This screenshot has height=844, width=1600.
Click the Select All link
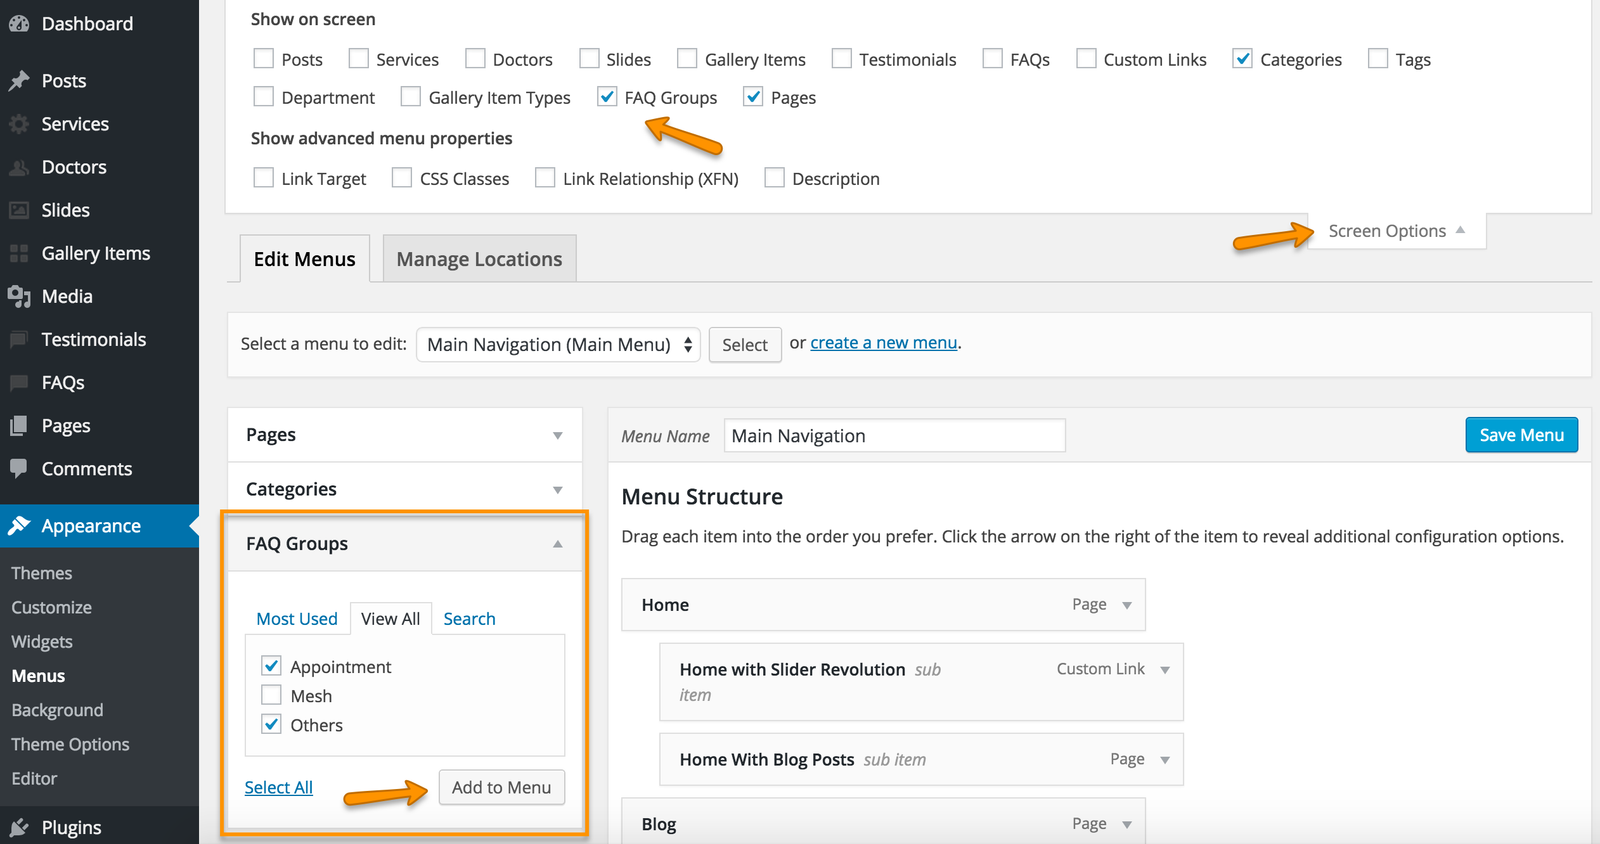(x=279, y=788)
